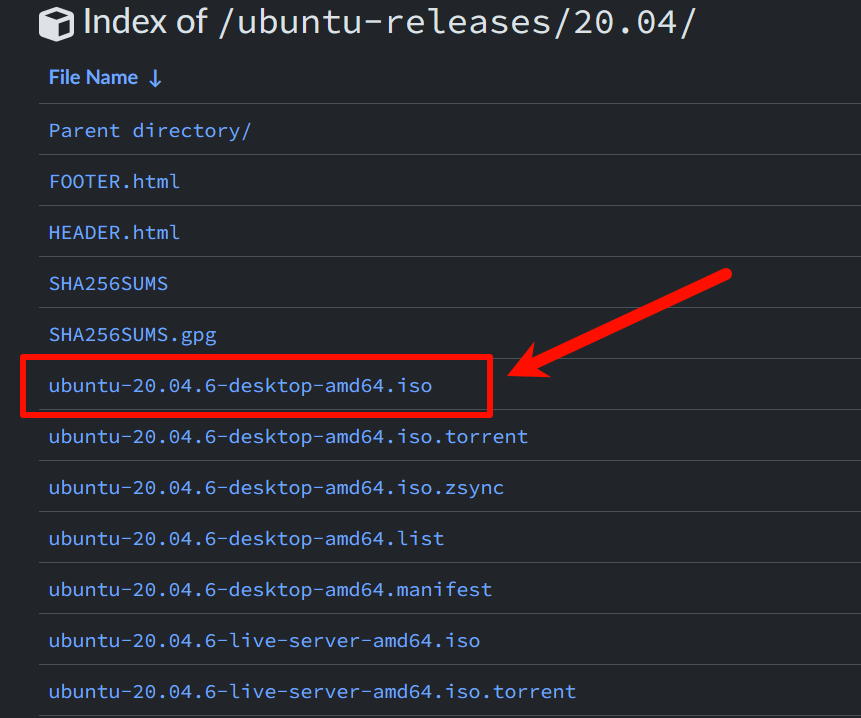Download ubuntu-20.04.6-desktop-amd64.iso.torrent
This screenshot has height=718, width=861.
[x=288, y=437]
